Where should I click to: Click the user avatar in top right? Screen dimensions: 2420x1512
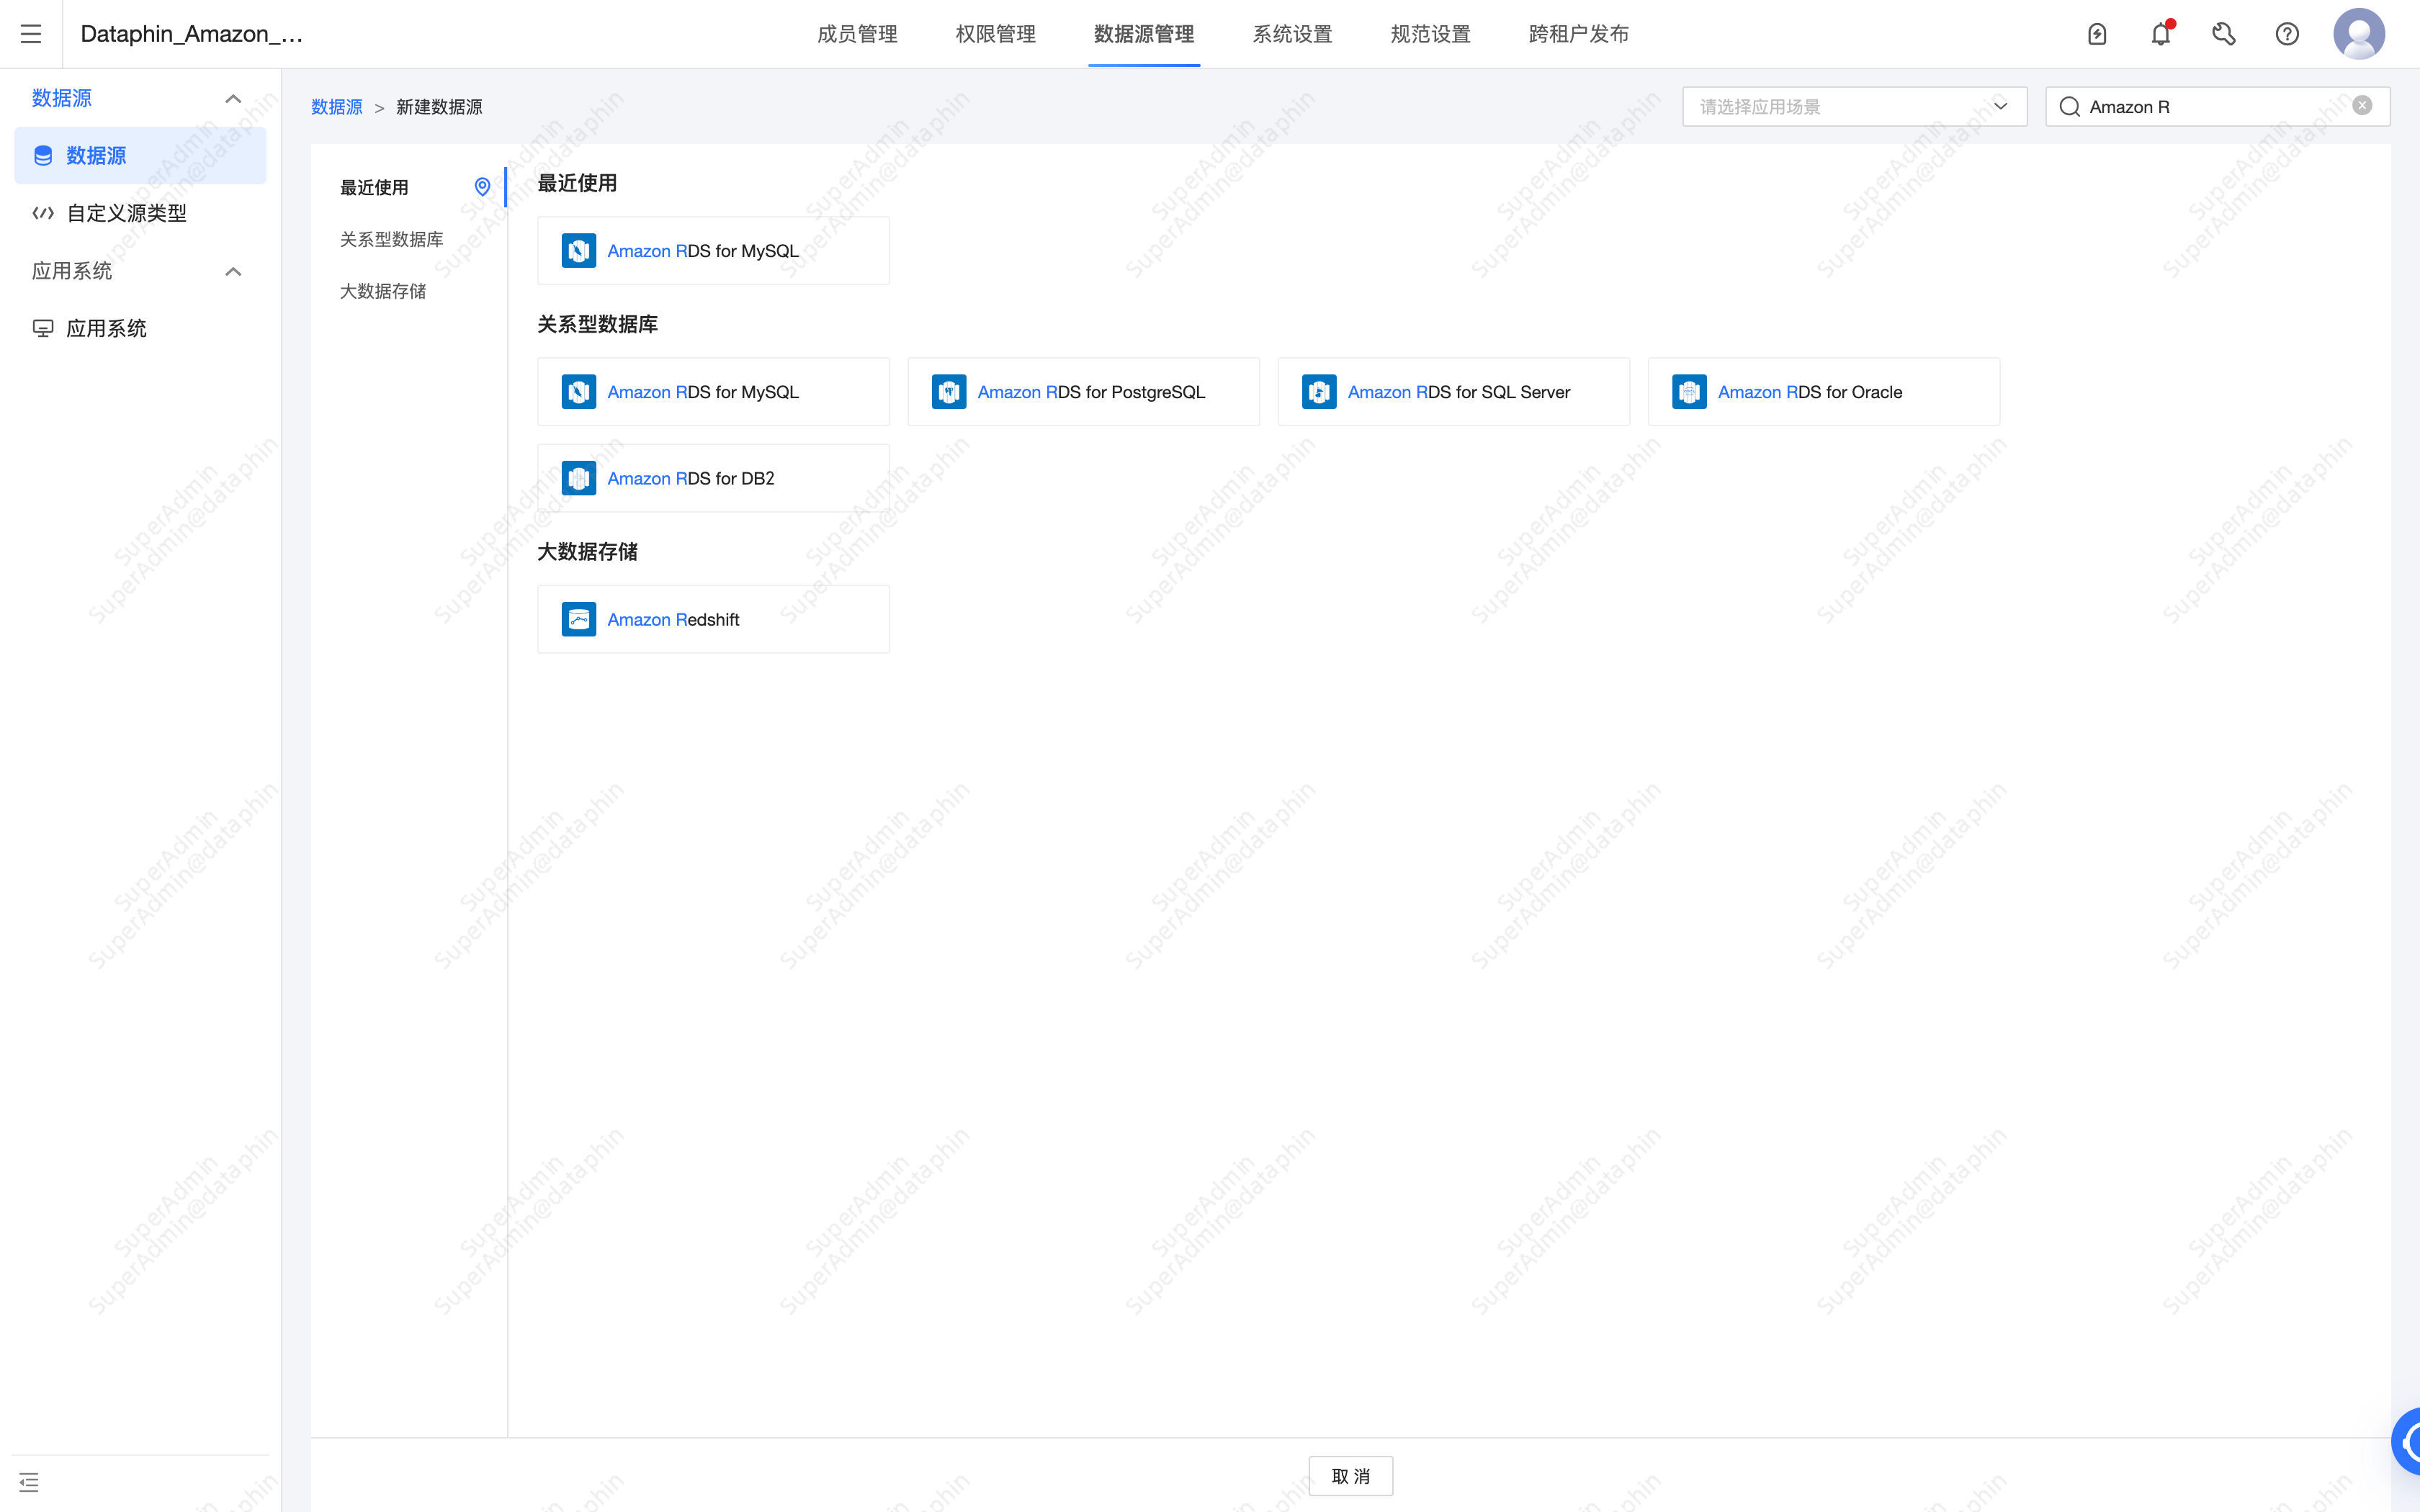[2357, 33]
